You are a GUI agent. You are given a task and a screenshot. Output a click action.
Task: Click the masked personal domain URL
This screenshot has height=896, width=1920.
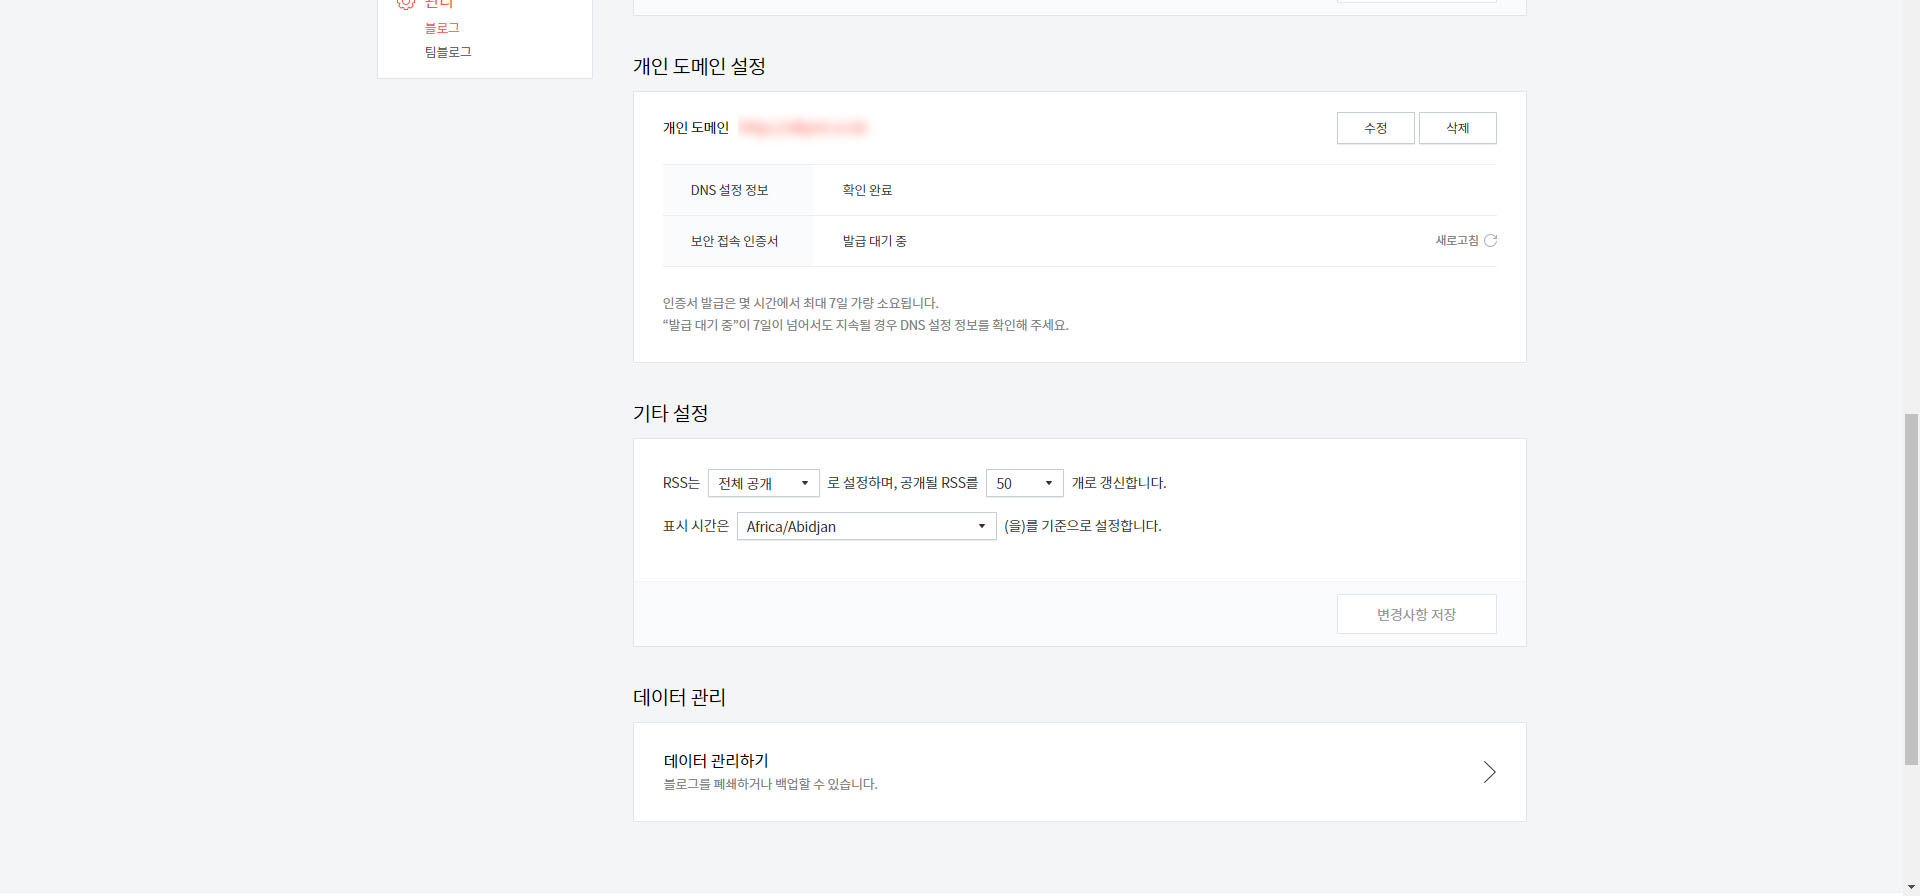click(803, 127)
